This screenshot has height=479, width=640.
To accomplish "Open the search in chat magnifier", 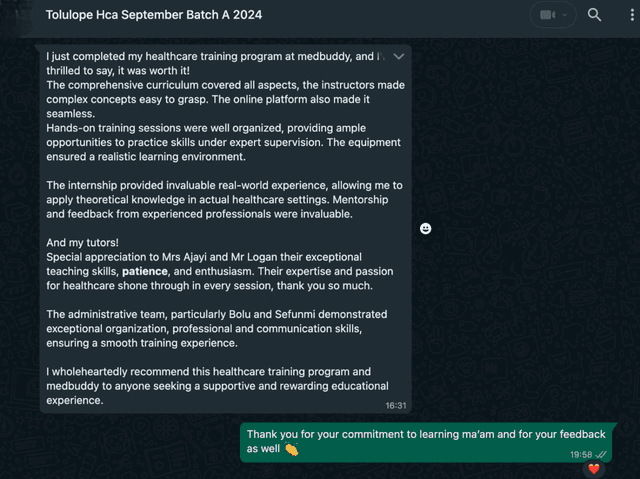I will click(595, 15).
